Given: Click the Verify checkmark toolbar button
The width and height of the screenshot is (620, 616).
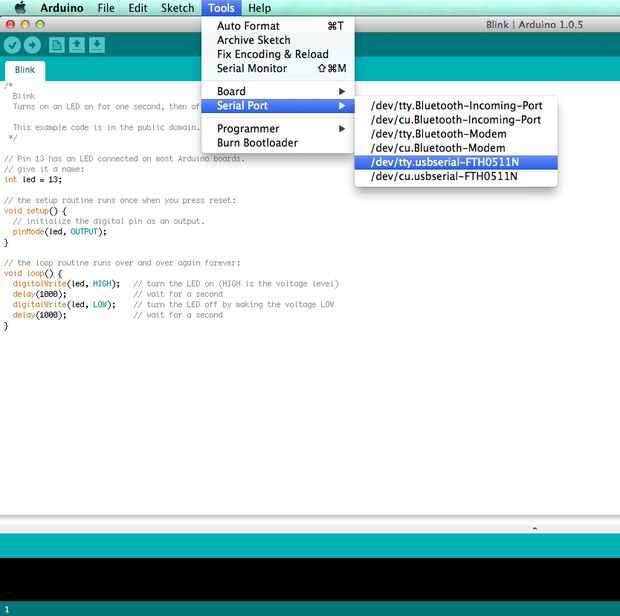Looking at the screenshot, I should [12, 45].
